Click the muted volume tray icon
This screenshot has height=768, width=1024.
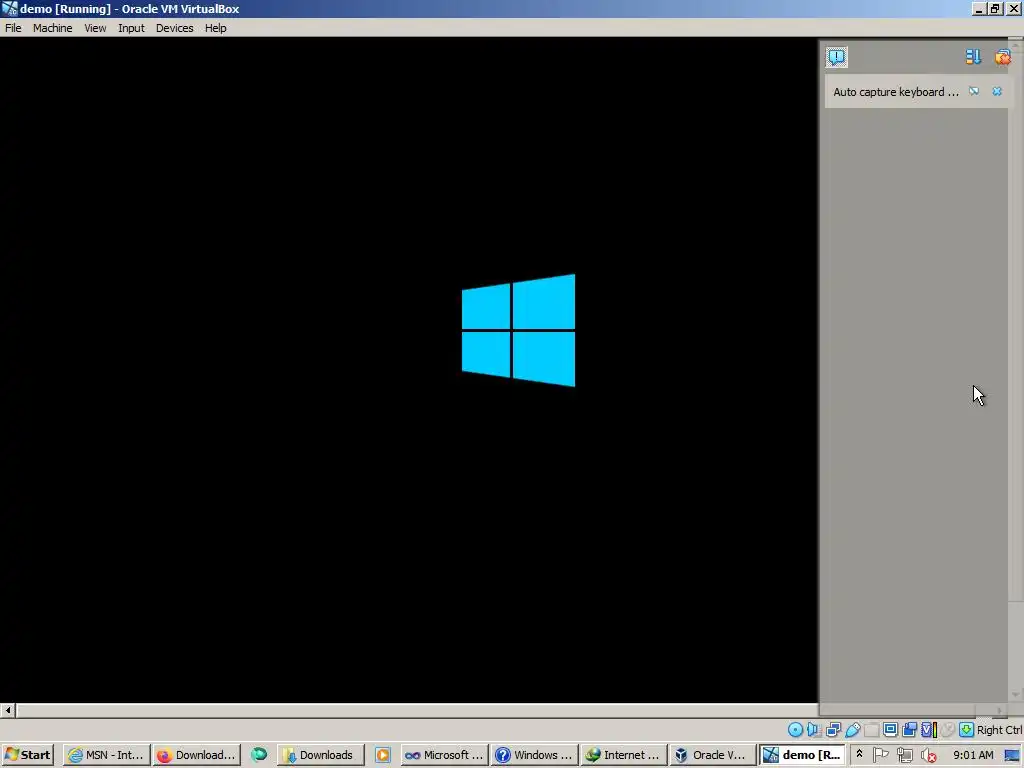(x=928, y=755)
